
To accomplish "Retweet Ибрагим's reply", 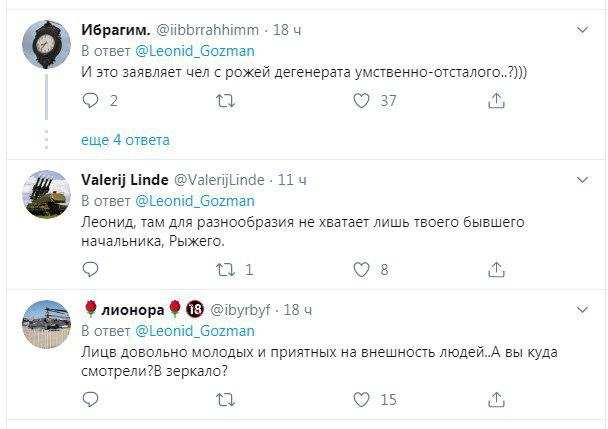I will click(x=227, y=100).
